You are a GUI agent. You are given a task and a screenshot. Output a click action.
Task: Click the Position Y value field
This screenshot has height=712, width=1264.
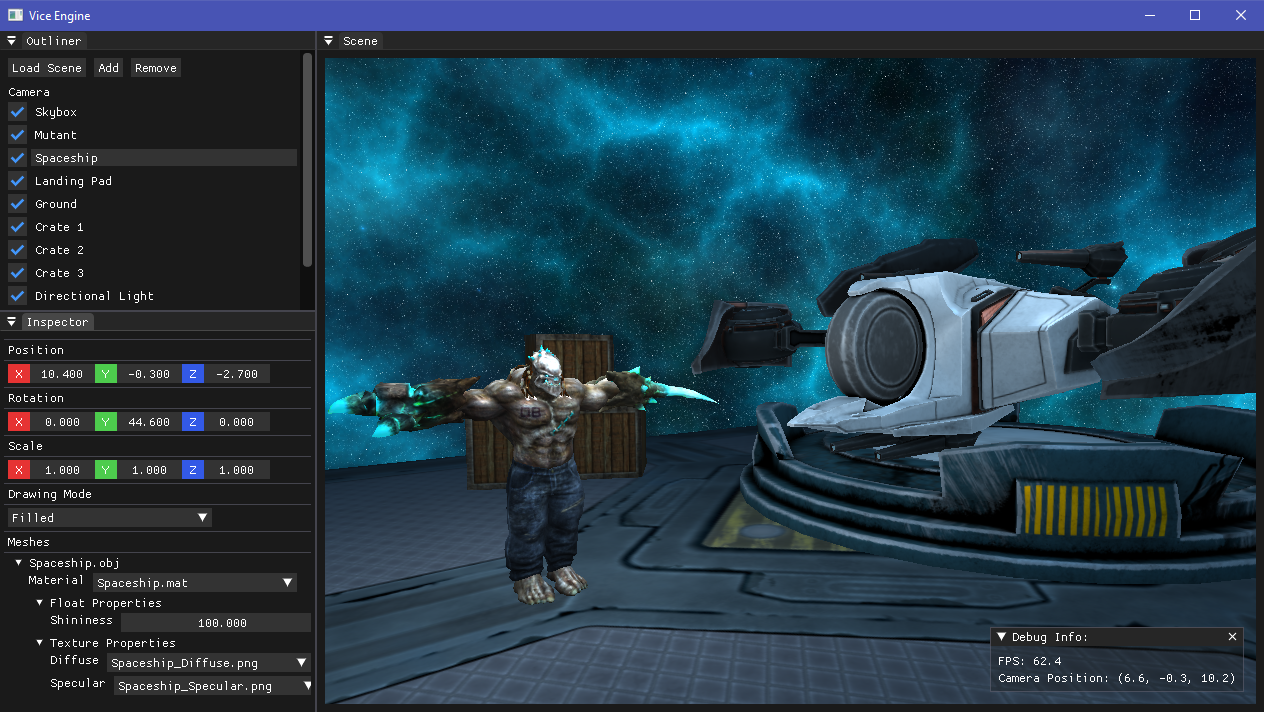(x=149, y=374)
